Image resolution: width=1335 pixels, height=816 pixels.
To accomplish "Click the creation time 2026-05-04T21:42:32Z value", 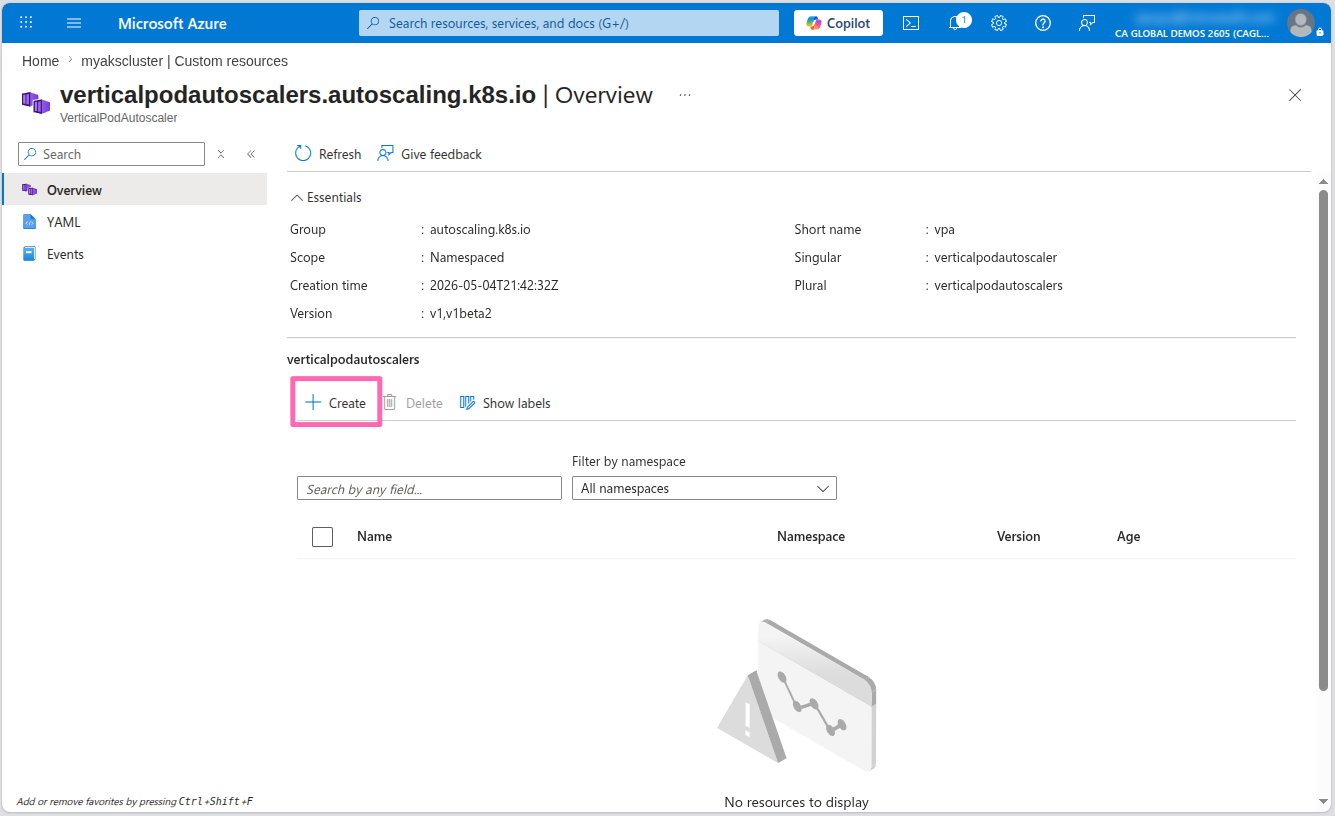I will pos(494,285).
